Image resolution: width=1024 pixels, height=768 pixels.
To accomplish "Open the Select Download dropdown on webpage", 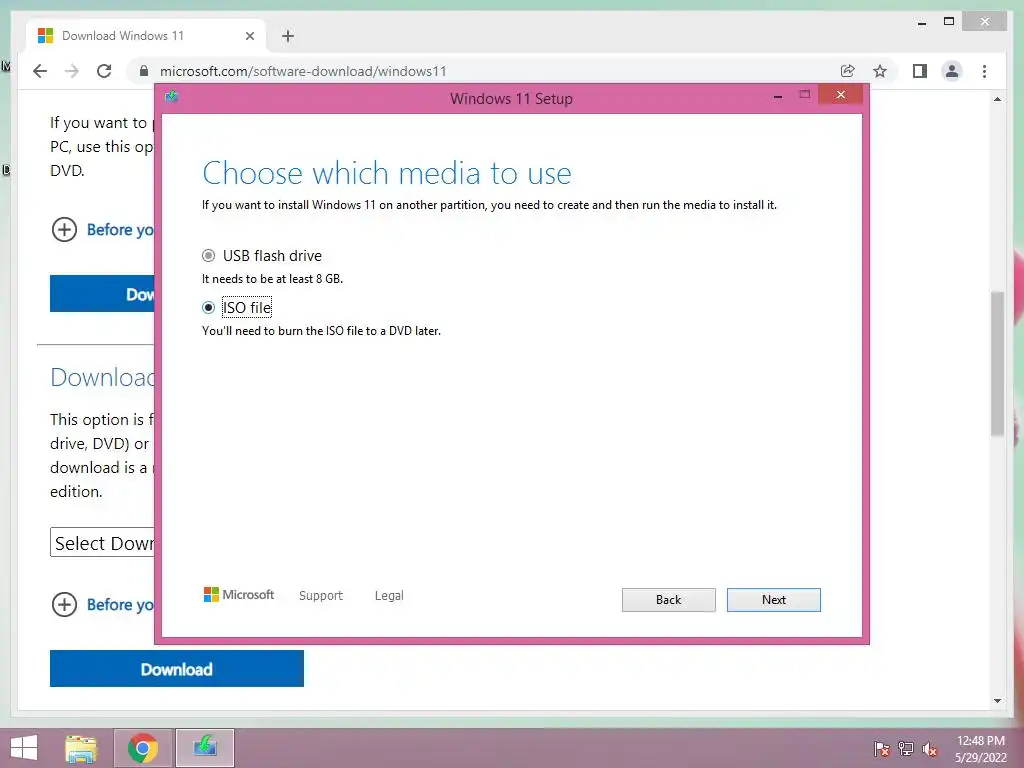I will [x=102, y=543].
